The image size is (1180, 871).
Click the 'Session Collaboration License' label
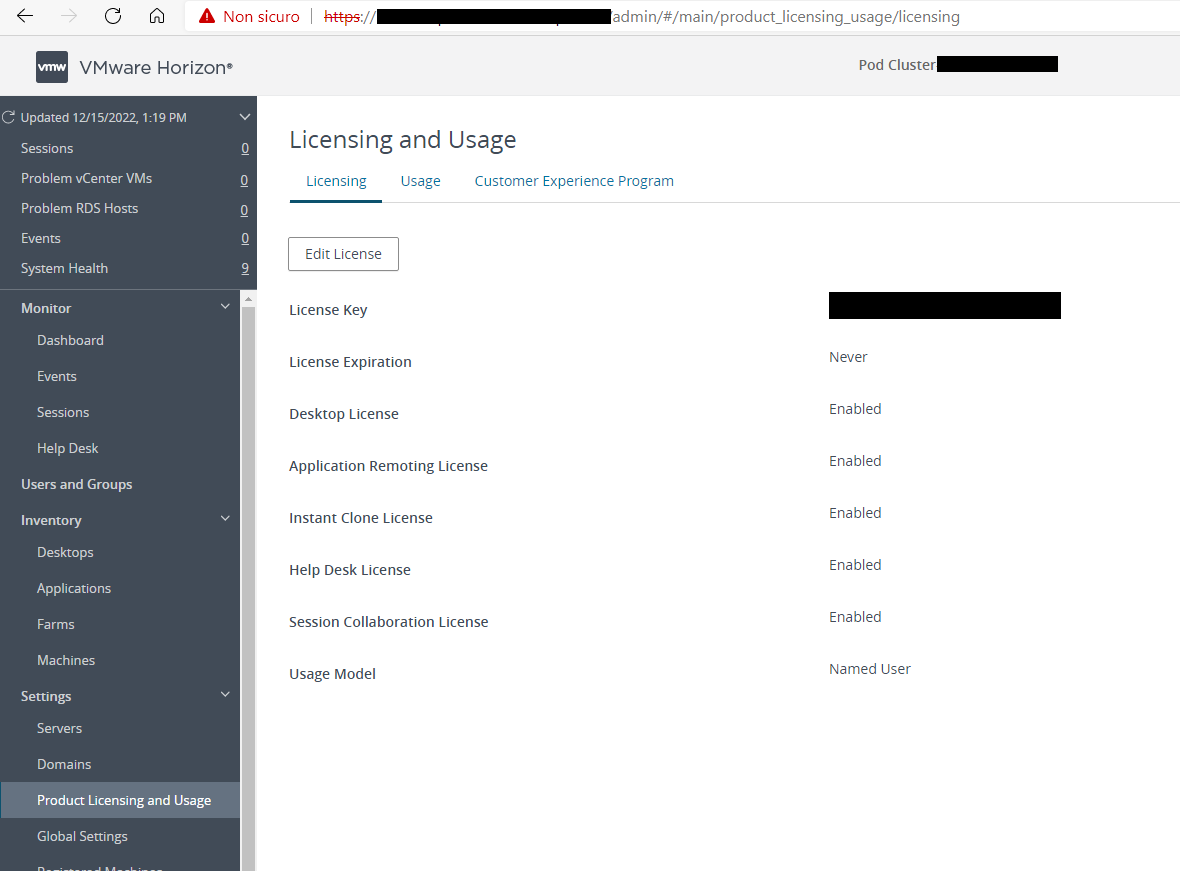pyautogui.click(x=388, y=622)
